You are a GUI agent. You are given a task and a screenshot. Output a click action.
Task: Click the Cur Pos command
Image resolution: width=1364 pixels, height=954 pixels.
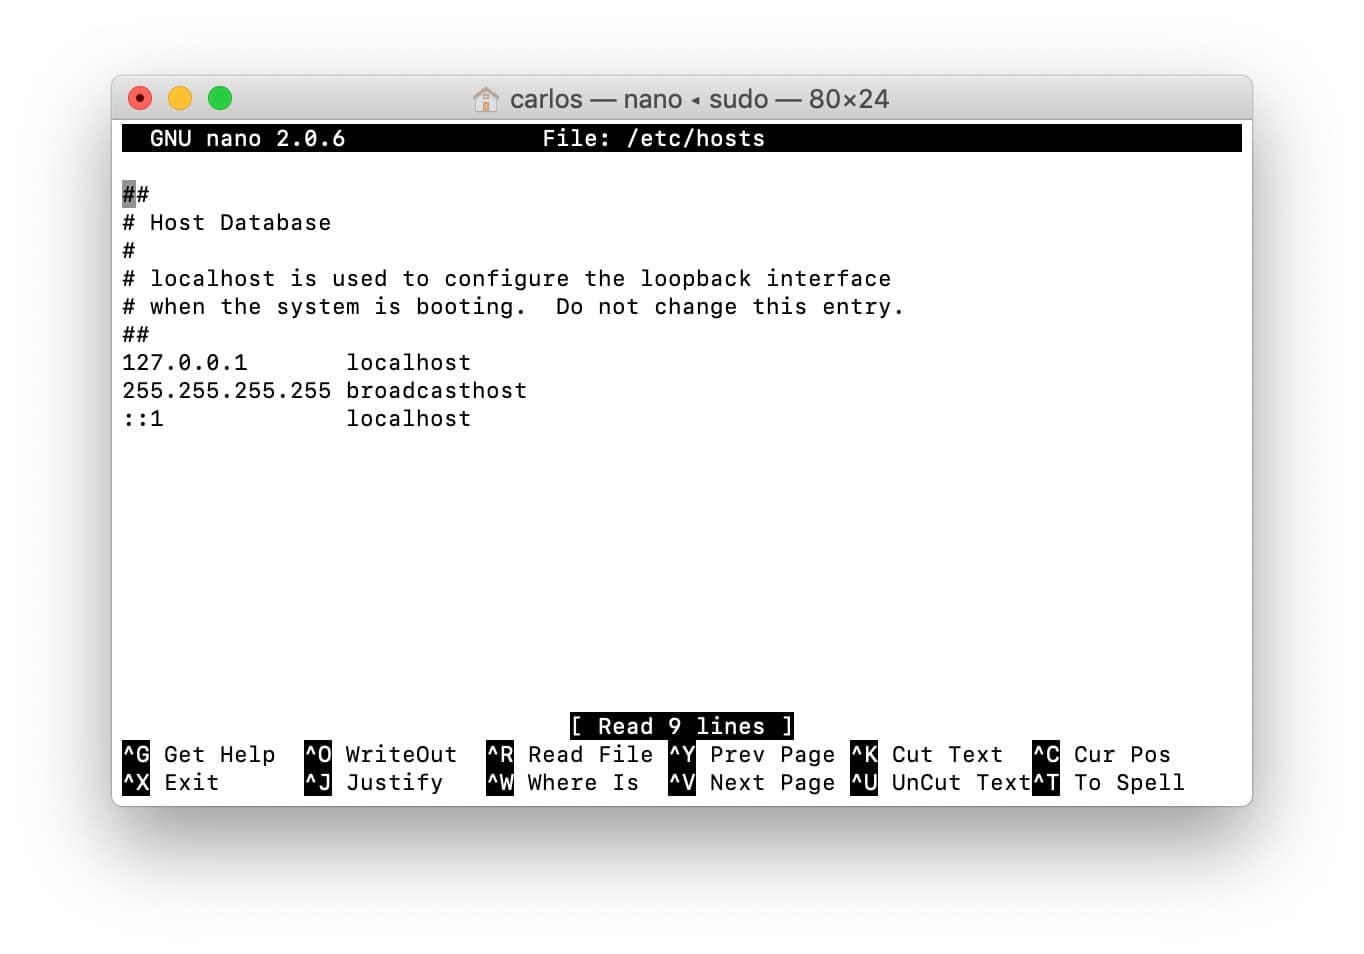(1120, 754)
